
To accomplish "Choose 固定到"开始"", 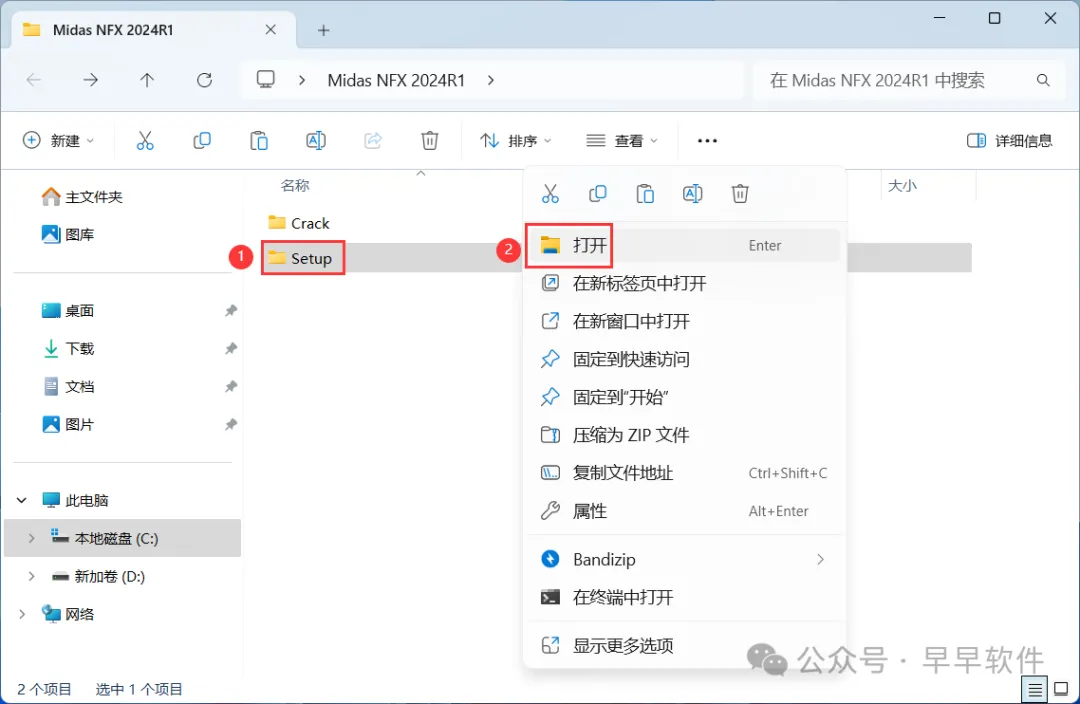I will [683, 397].
